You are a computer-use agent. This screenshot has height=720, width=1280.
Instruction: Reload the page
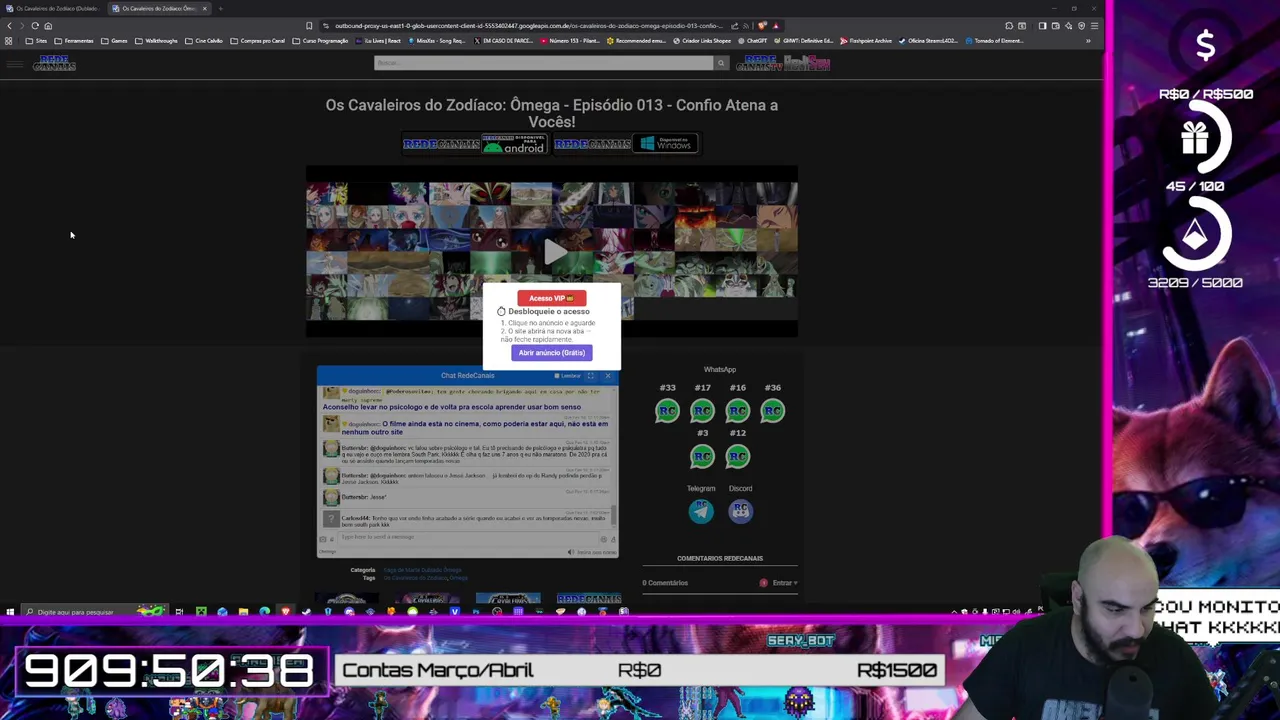35,26
